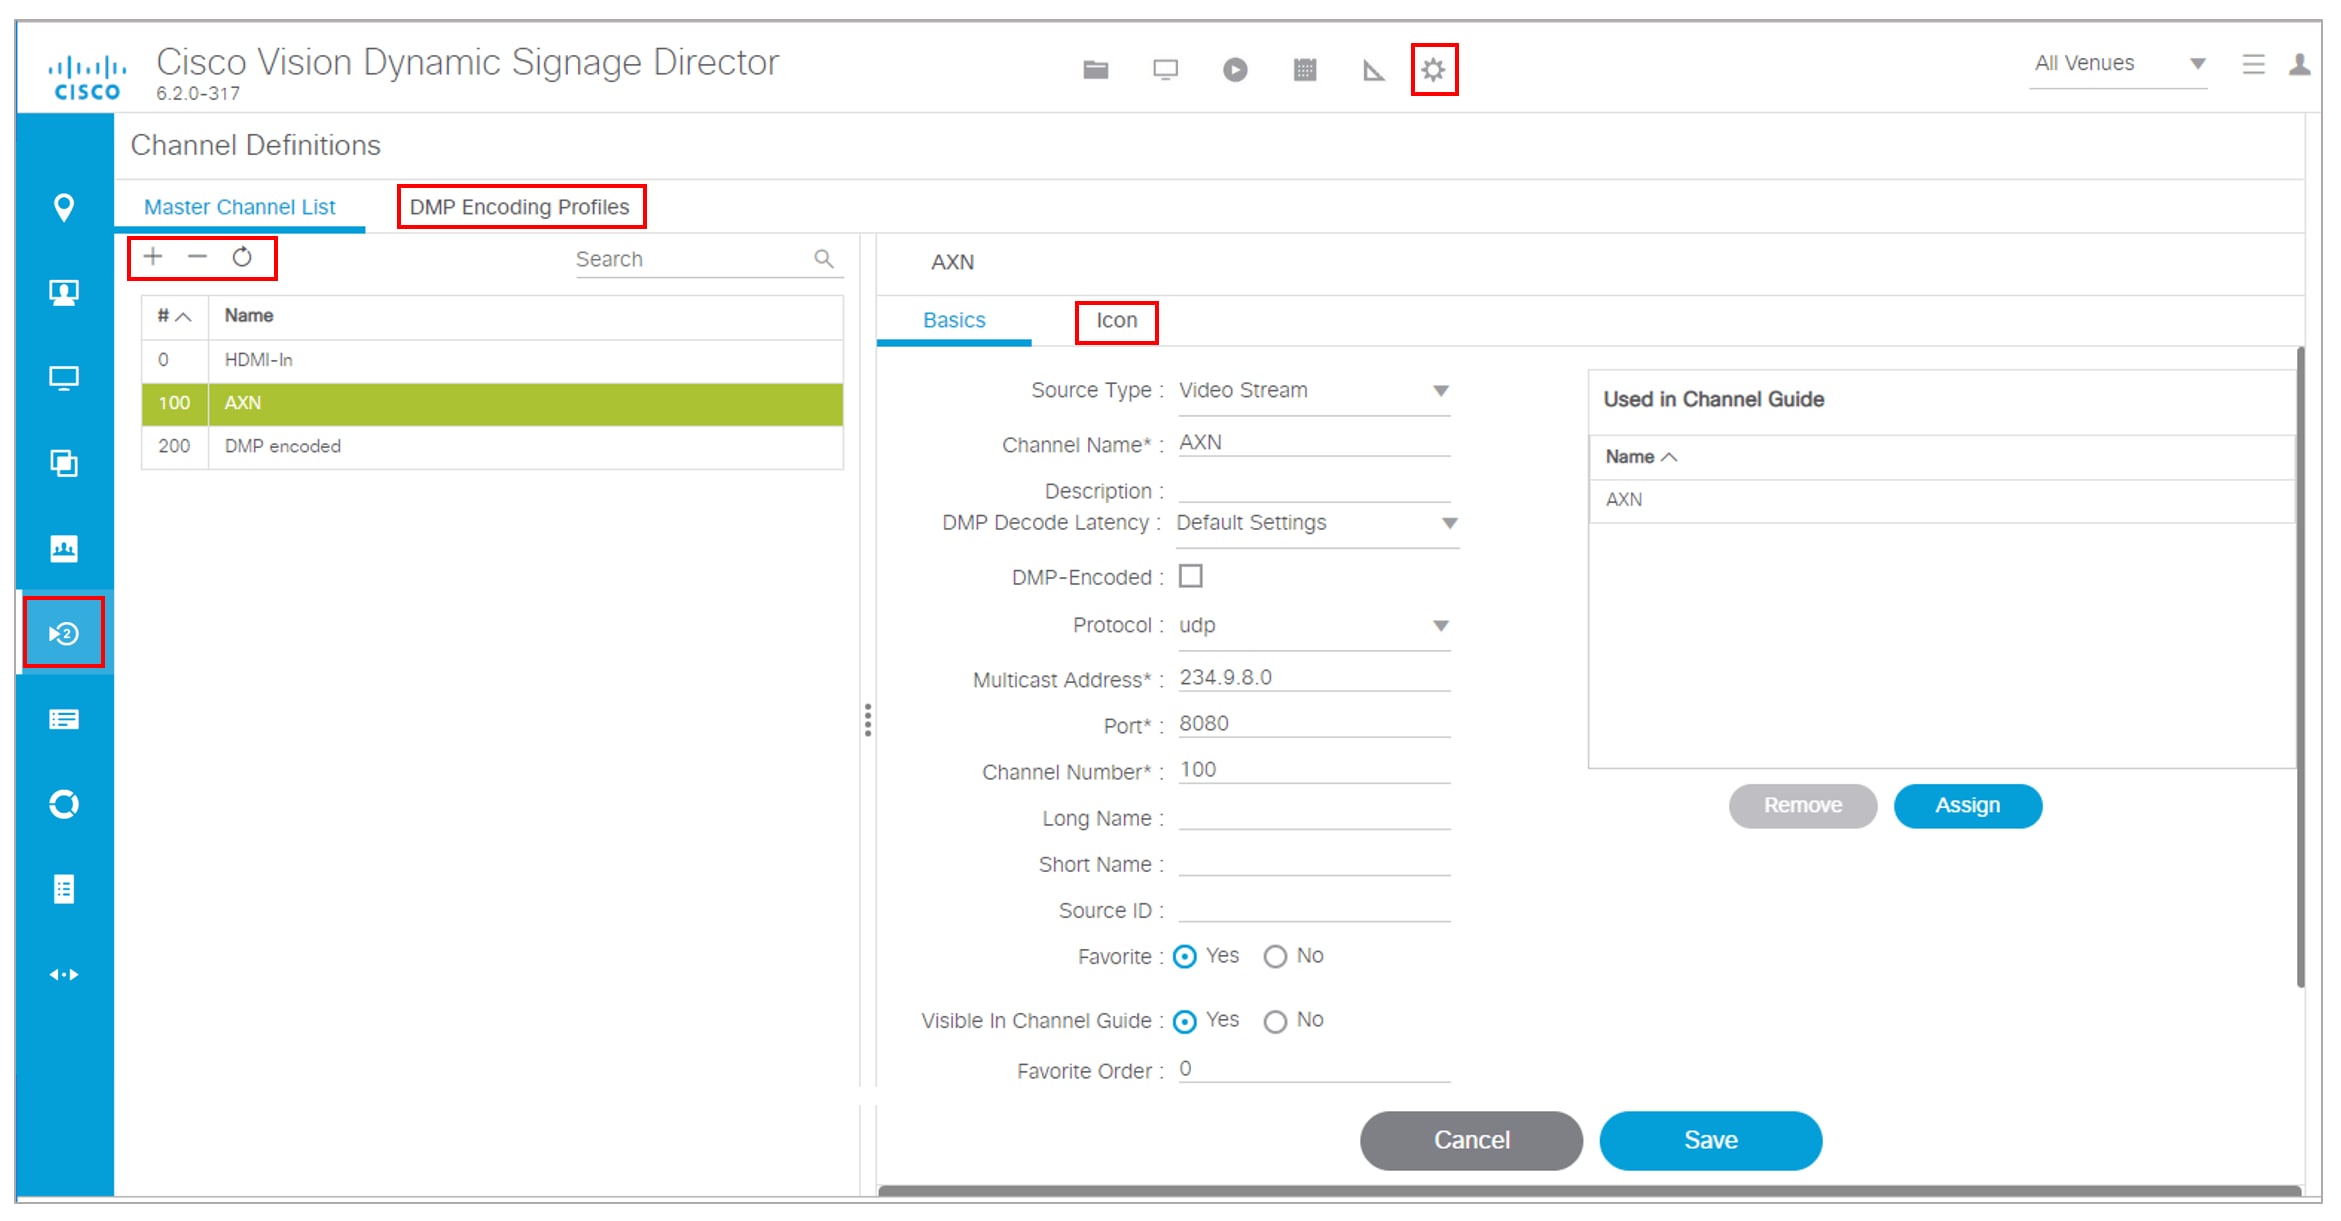Open the presenter screen sidebar icon
The height and width of the screenshot is (1221, 2341).
pyautogui.click(x=64, y=293)
